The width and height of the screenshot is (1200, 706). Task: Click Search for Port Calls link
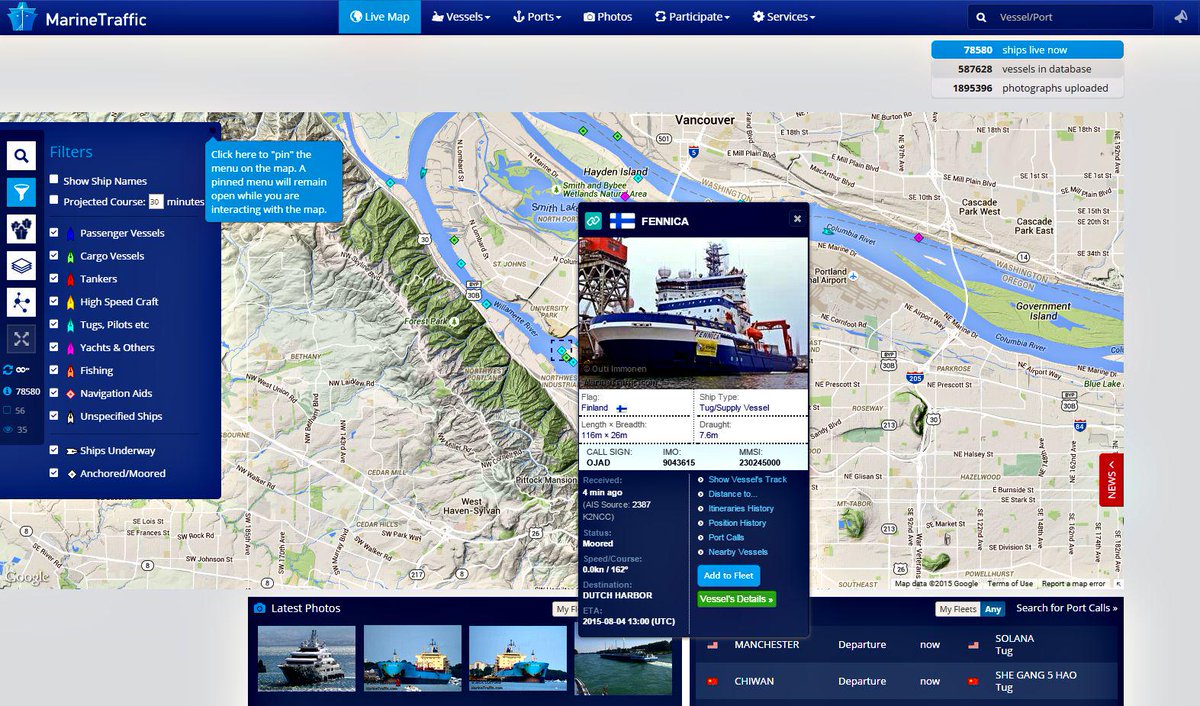(x=1066, y=608)
